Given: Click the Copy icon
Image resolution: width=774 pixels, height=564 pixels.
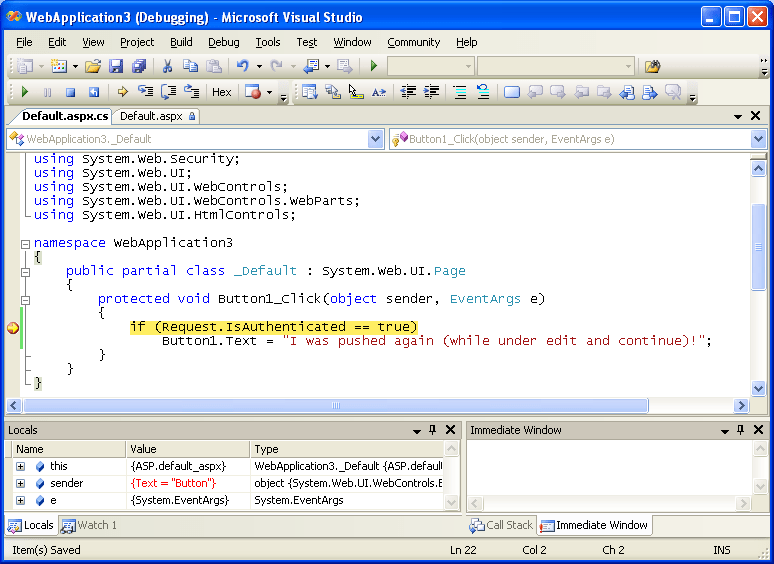Looking at the screenshot, I should [190, 66].
